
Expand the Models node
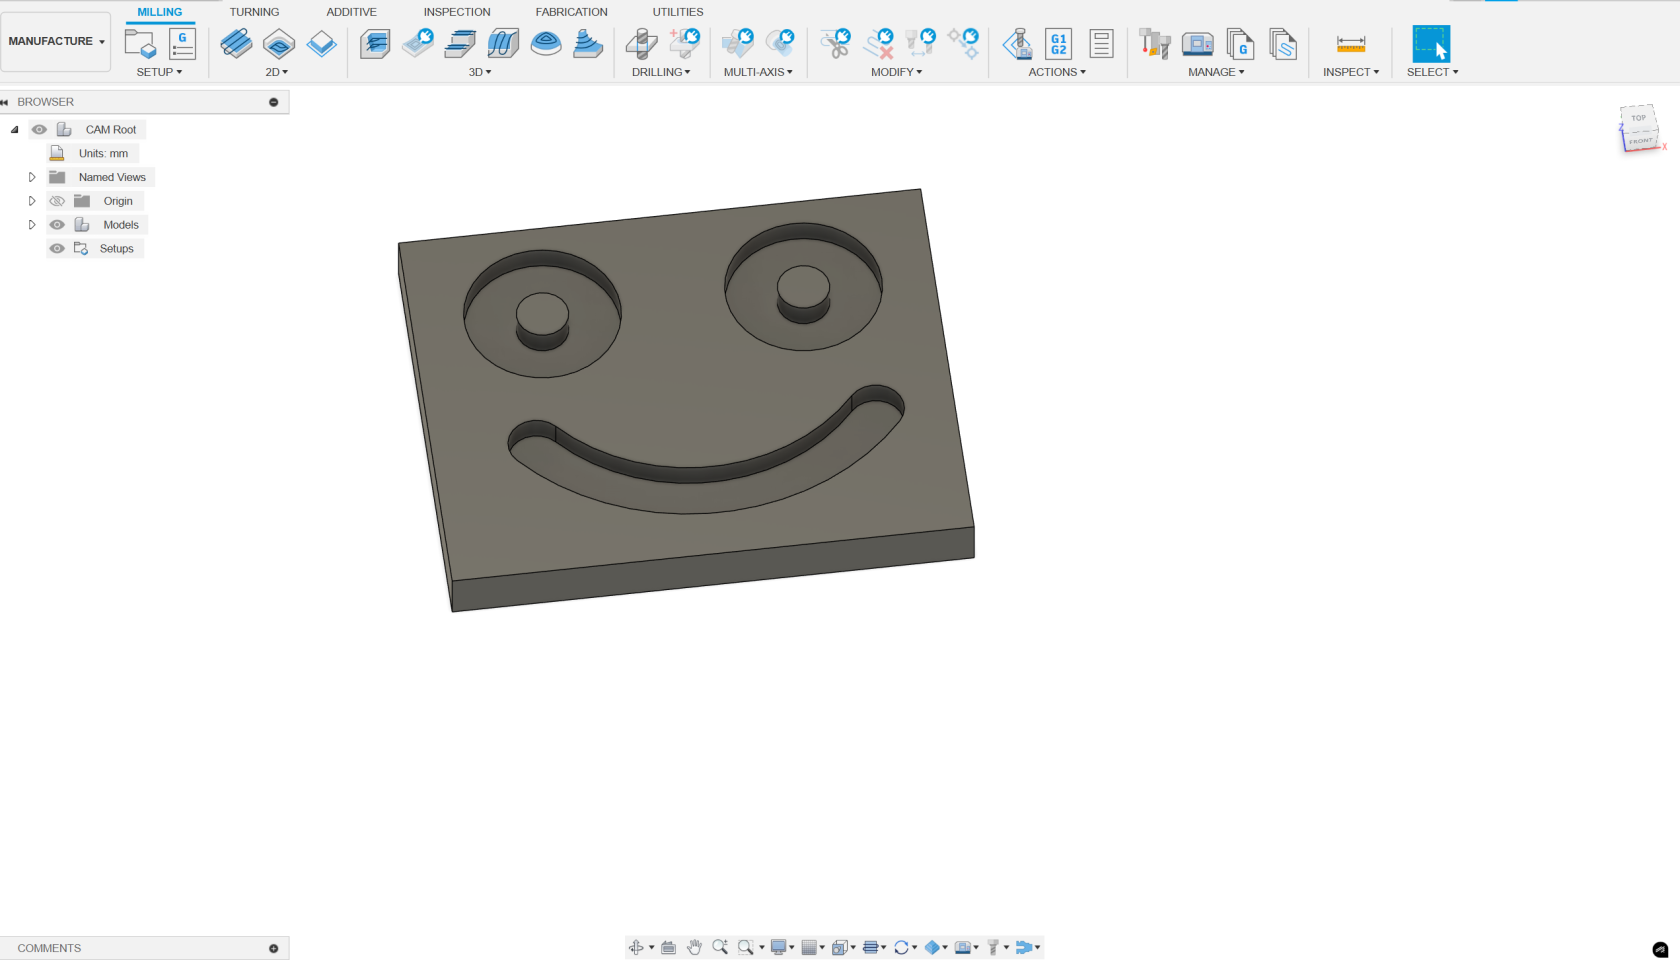click(x=32, y=225)
